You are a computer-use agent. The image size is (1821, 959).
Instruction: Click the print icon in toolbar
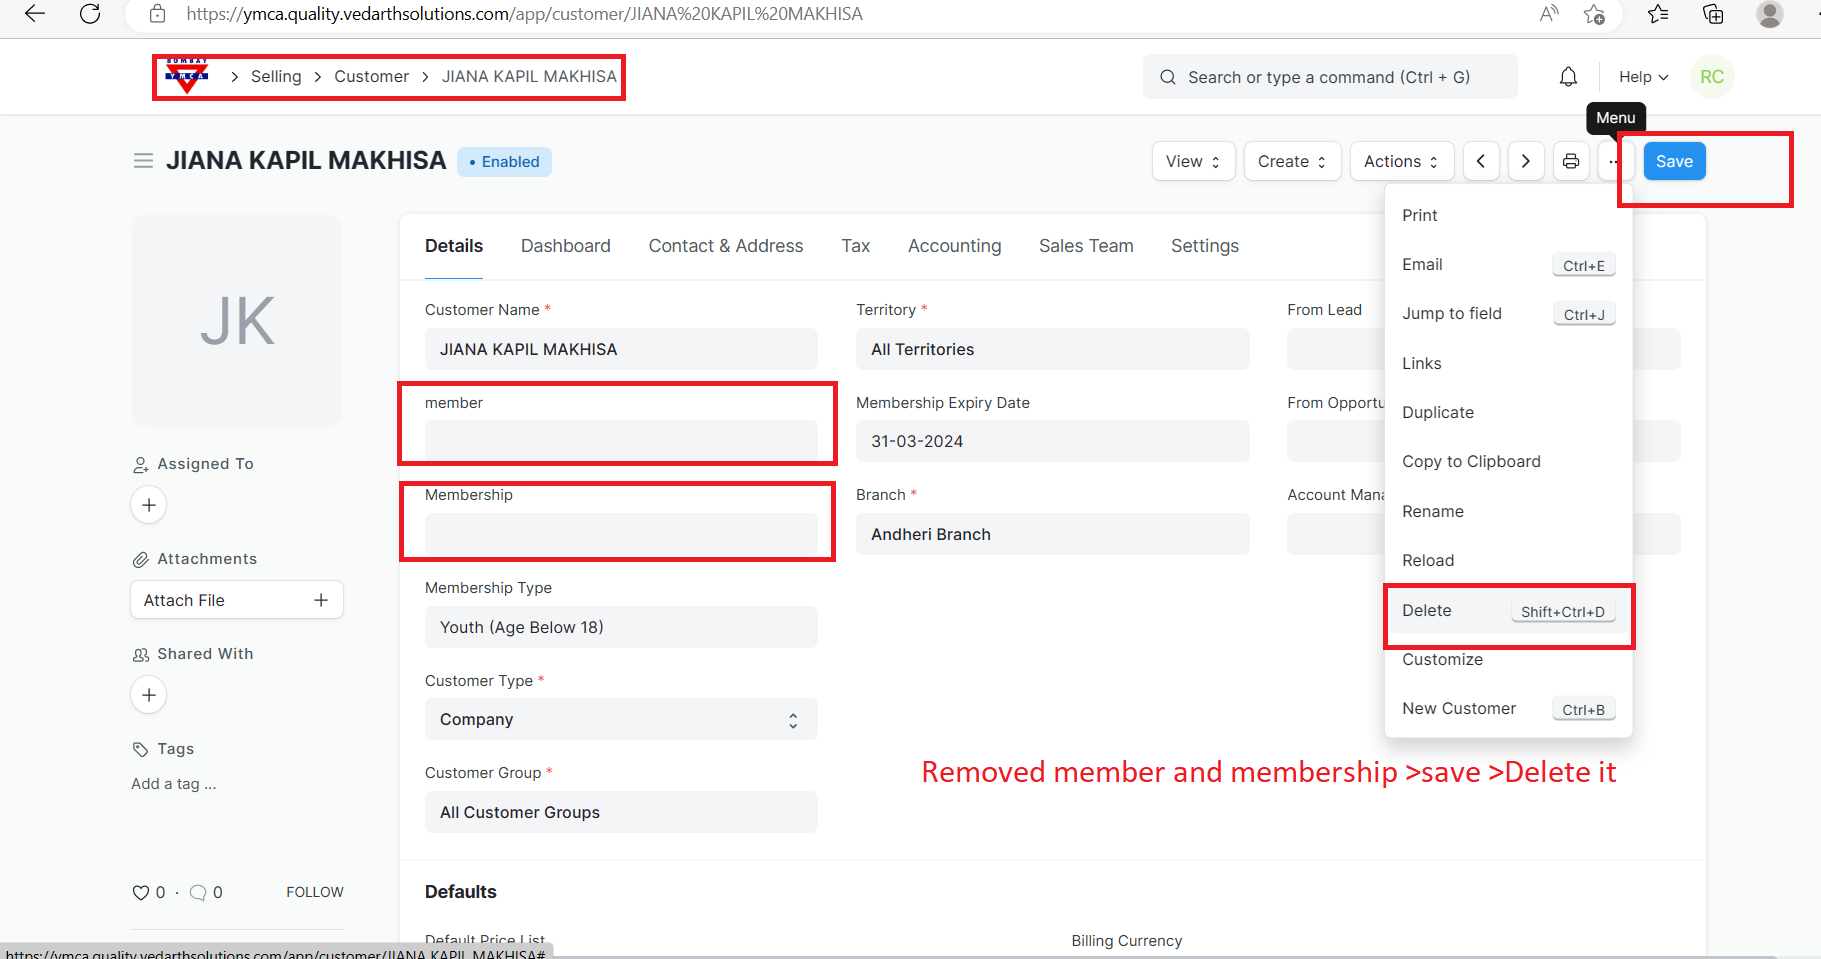pyautogui.click(x=1571, y=161)
